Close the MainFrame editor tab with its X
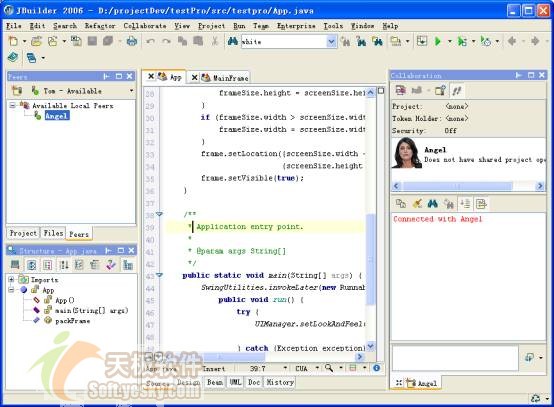Image resolution: width=554 pixels, height=407 pixels. tap(194, 77)
